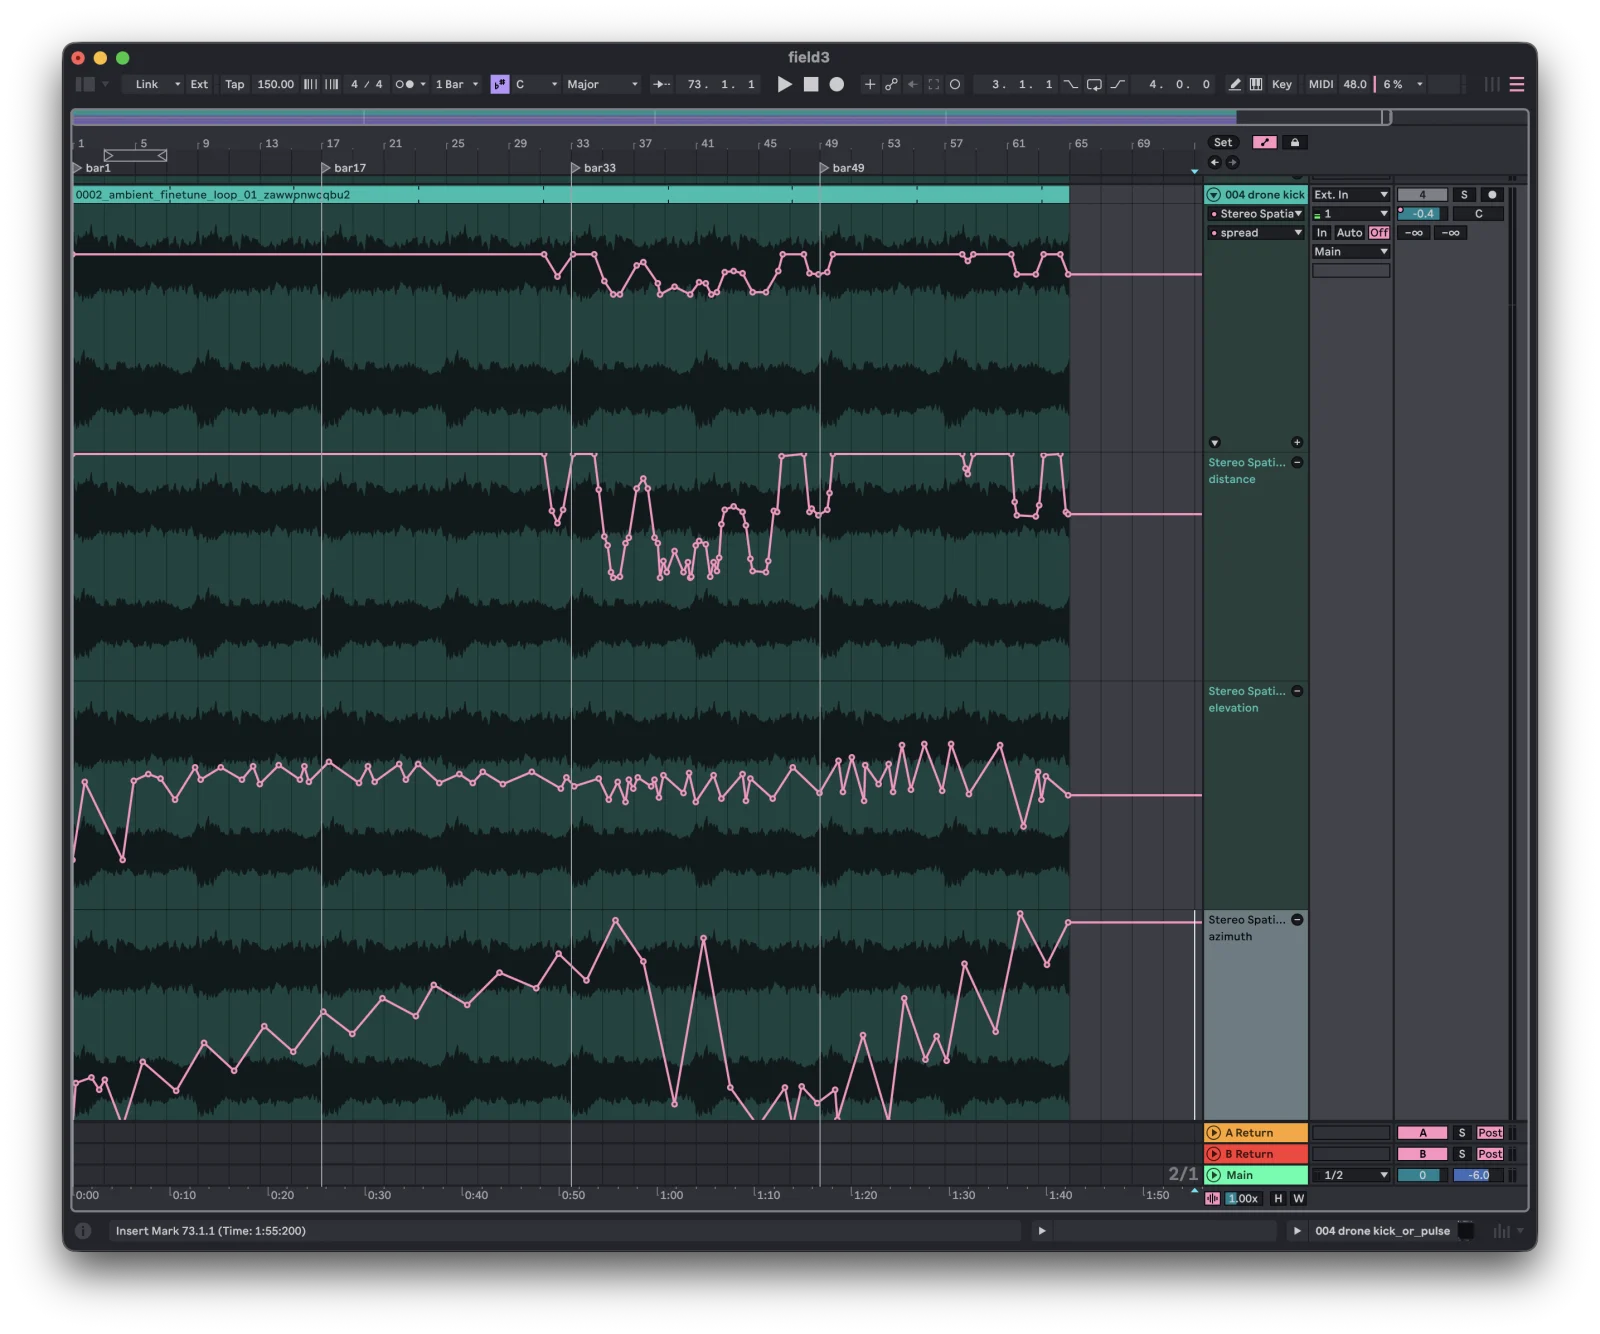The image size is (1600, 1334).
Task: Click the Session Record circle icon
Action: click(955, 84)
